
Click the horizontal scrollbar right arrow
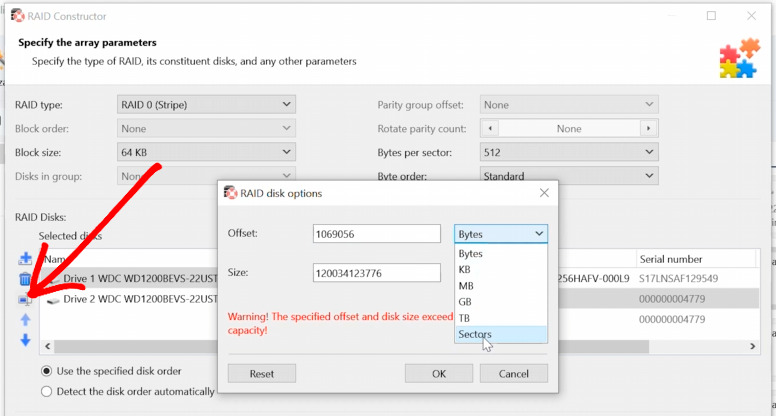(x=753, y=346)
